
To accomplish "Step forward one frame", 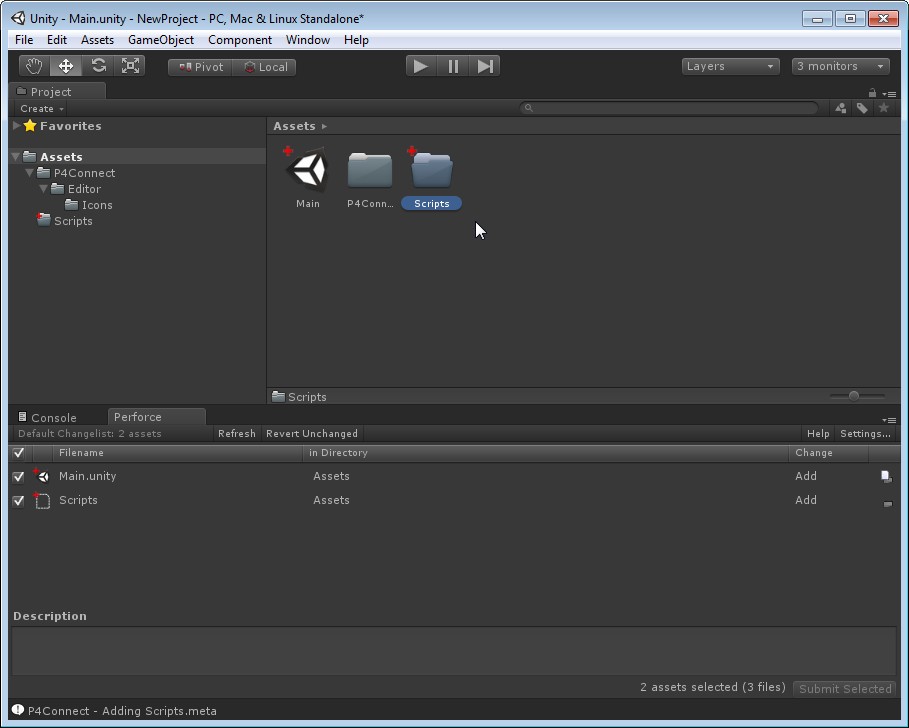I will click(485, 66).
